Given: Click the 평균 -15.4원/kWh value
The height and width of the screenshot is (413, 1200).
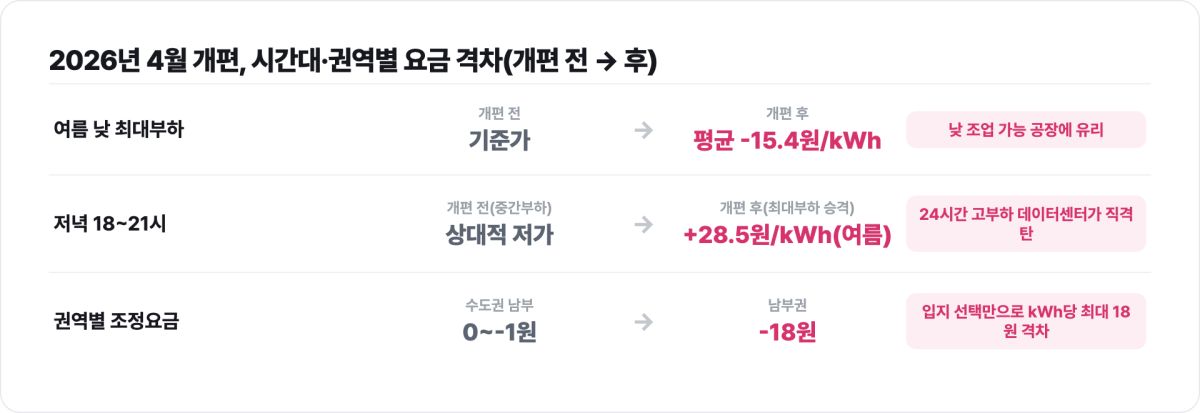Looking at the screenshot, I should point(787,140).
